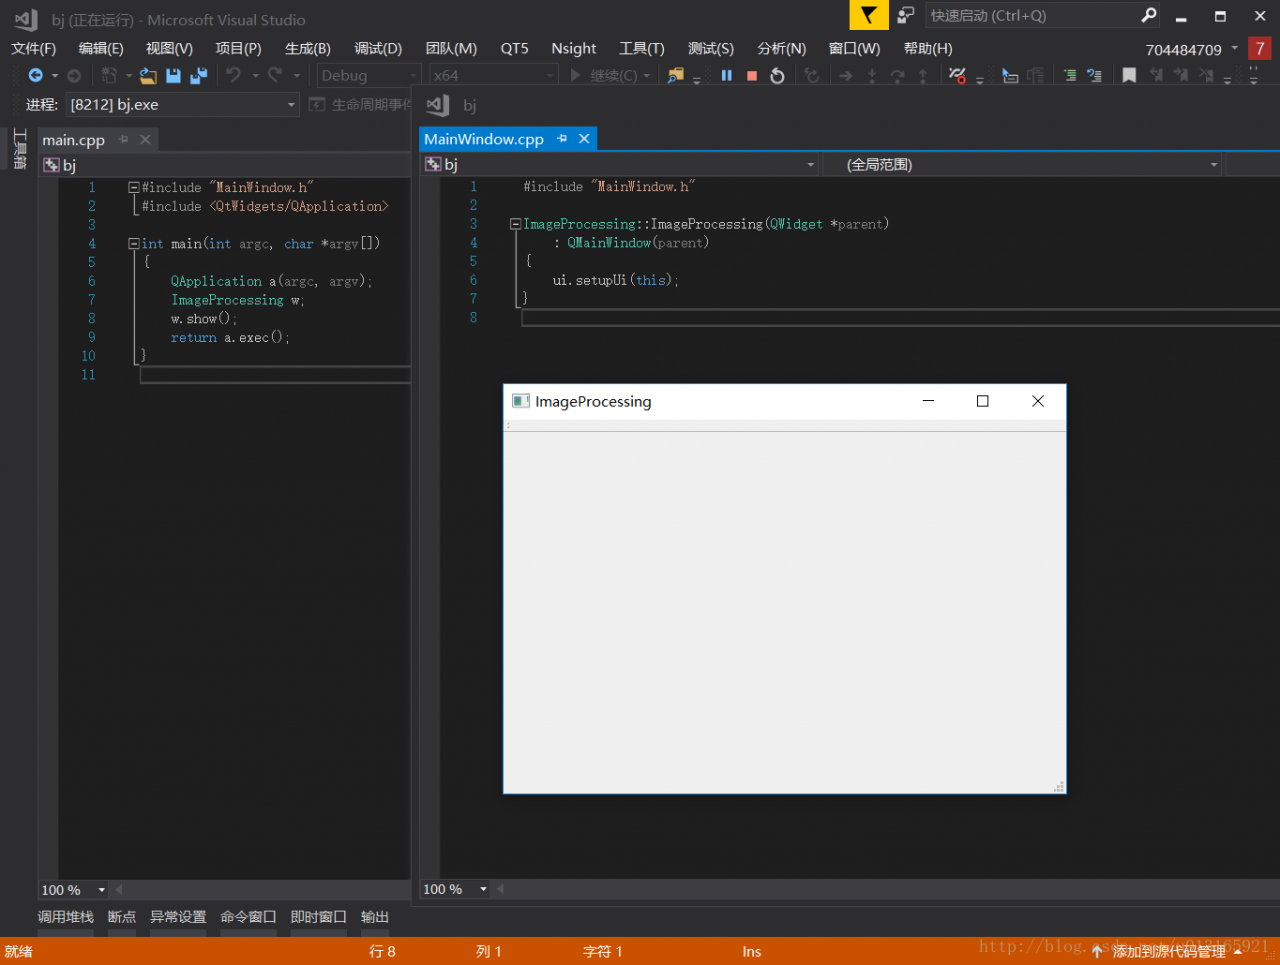The image size is (1280, 965).
Task: Switch to the main.cpp tab
Action: [x=73, y=140]
